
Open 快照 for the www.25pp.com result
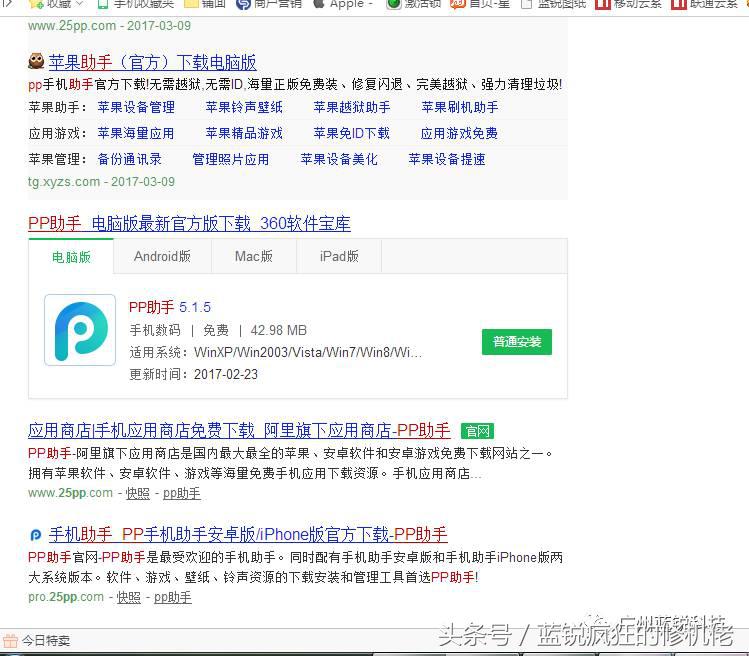pos(138,494)
